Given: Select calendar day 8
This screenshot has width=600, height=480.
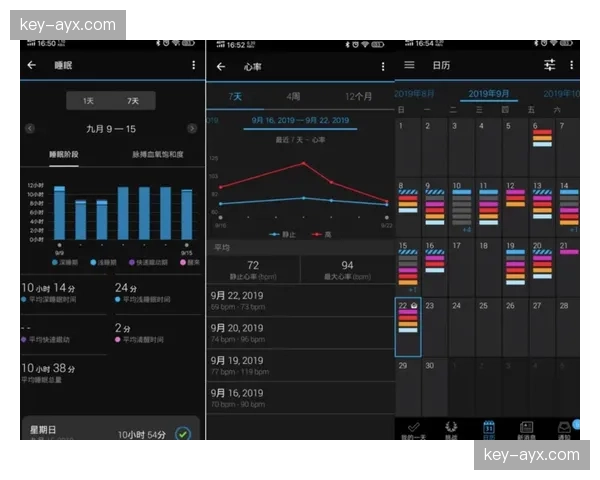Looking at the screenshot, I should tap(408, 207).
